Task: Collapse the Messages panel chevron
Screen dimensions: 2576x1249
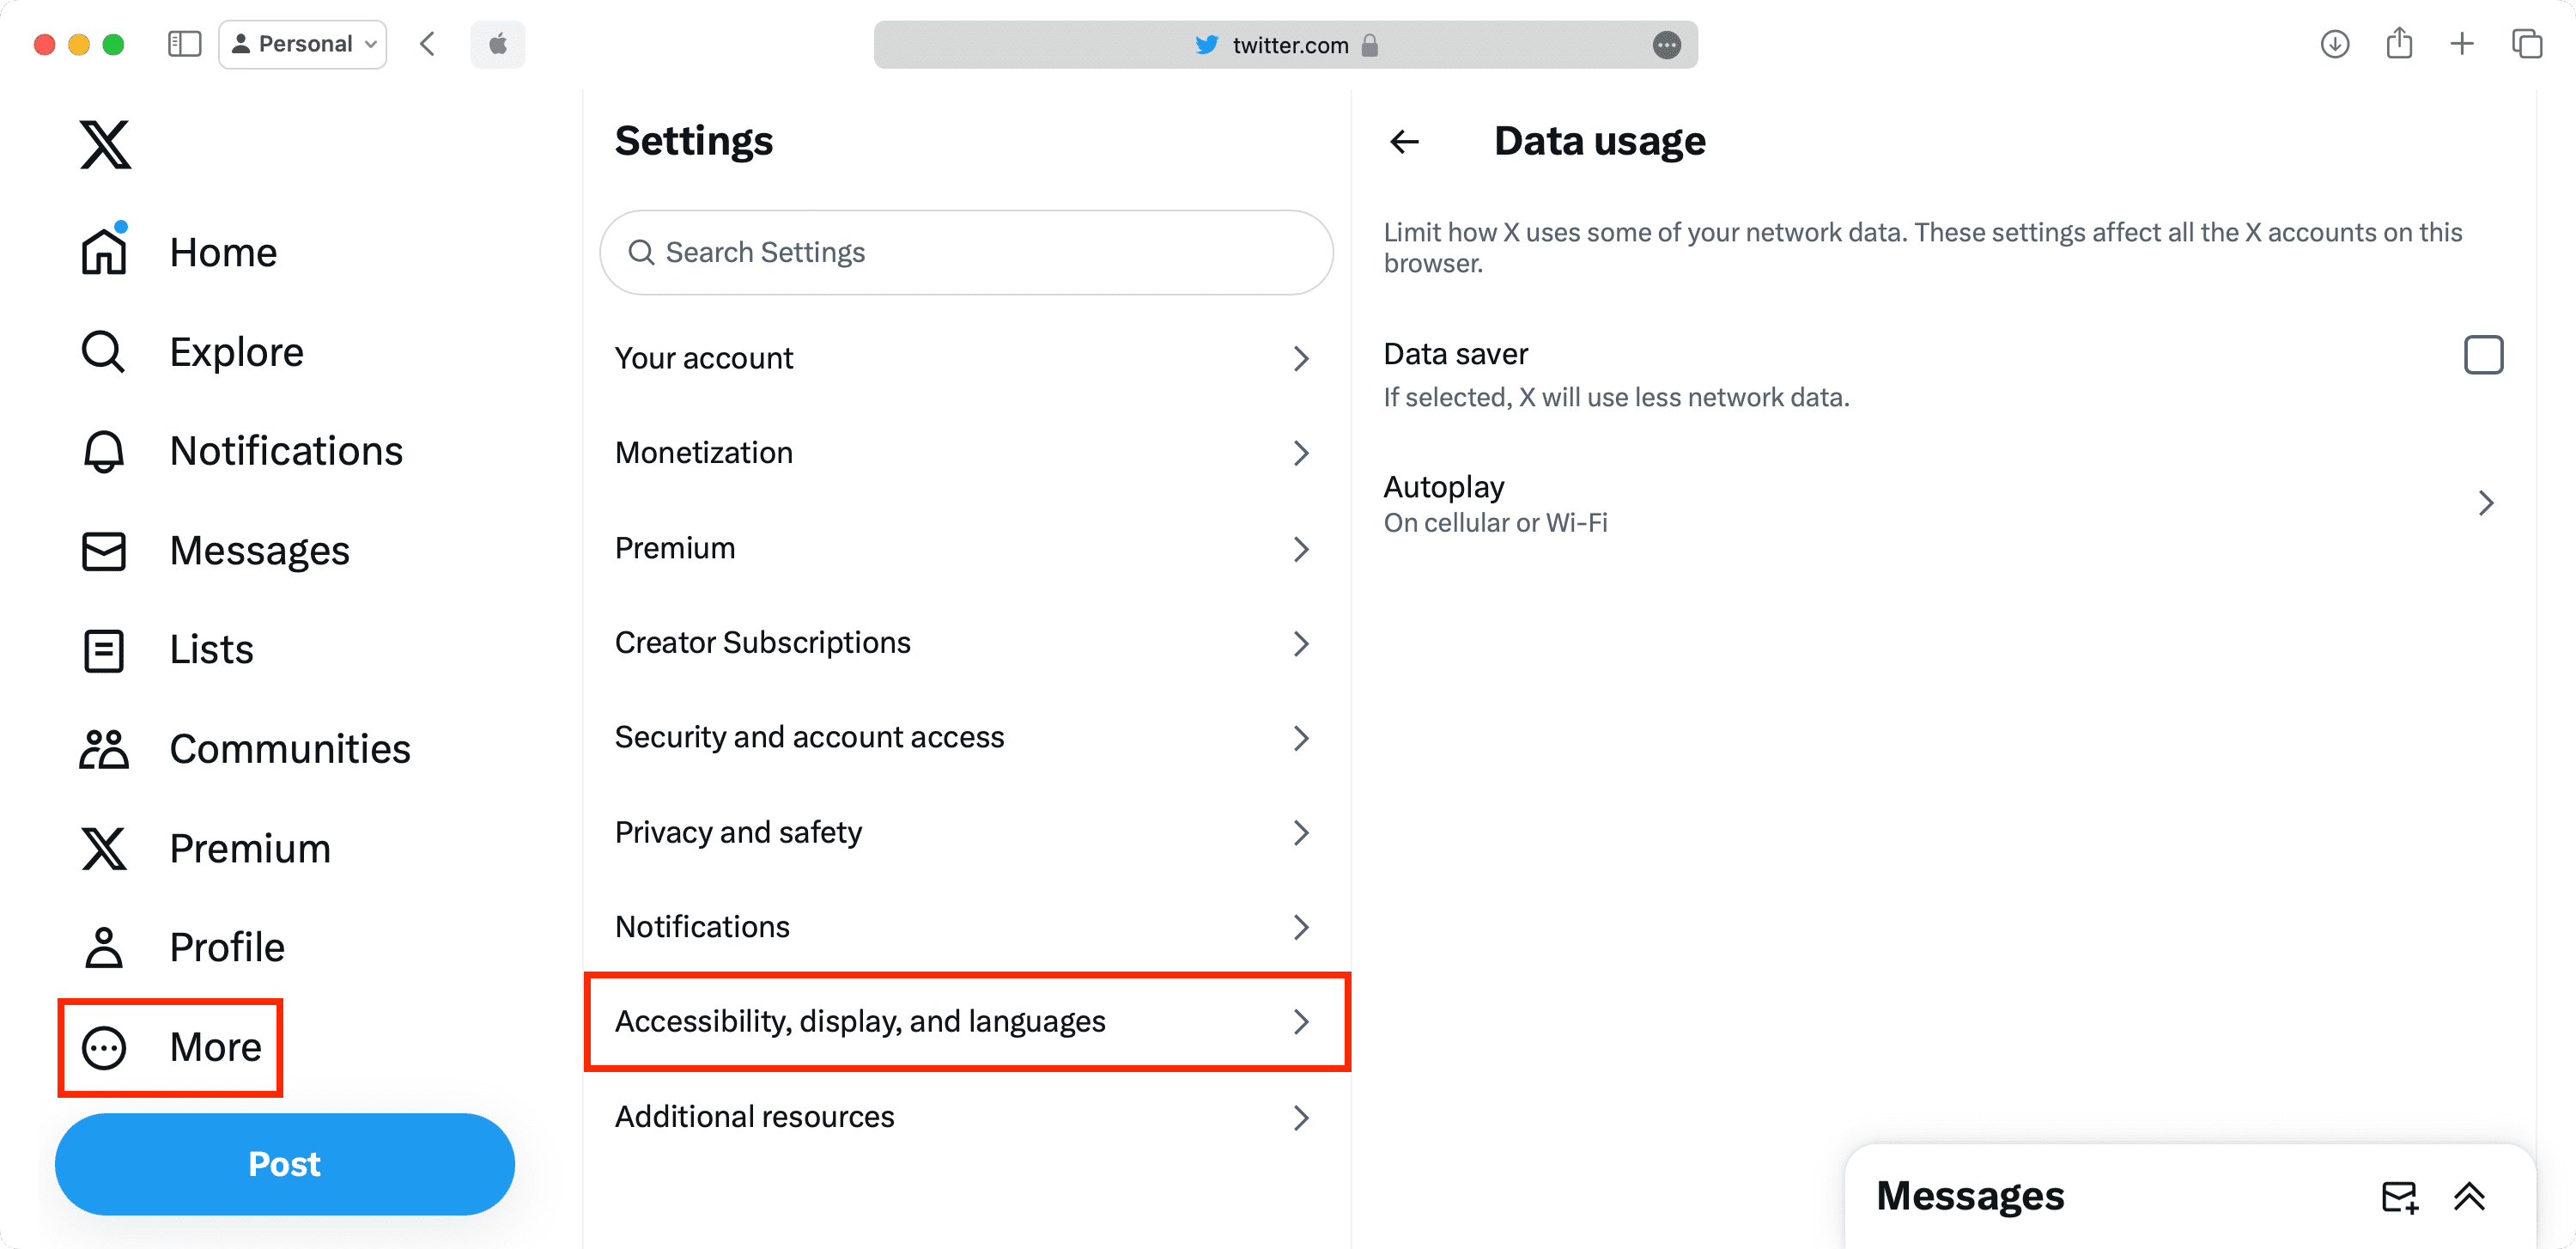Action: coord(2469,1196)
